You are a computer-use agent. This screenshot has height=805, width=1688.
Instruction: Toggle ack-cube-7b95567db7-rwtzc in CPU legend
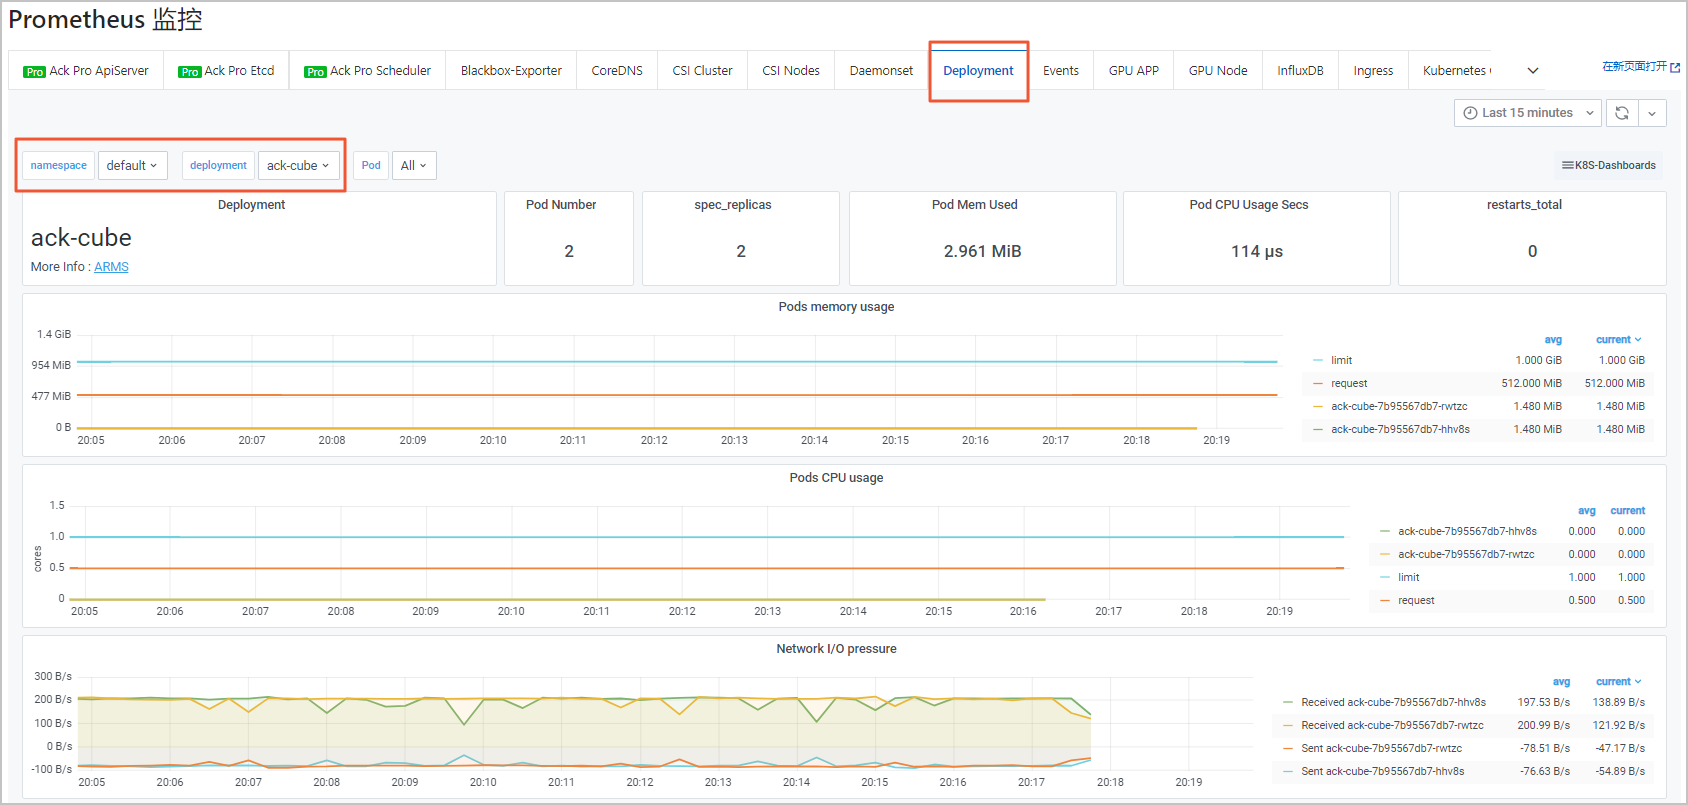(x=1466, y=554)
